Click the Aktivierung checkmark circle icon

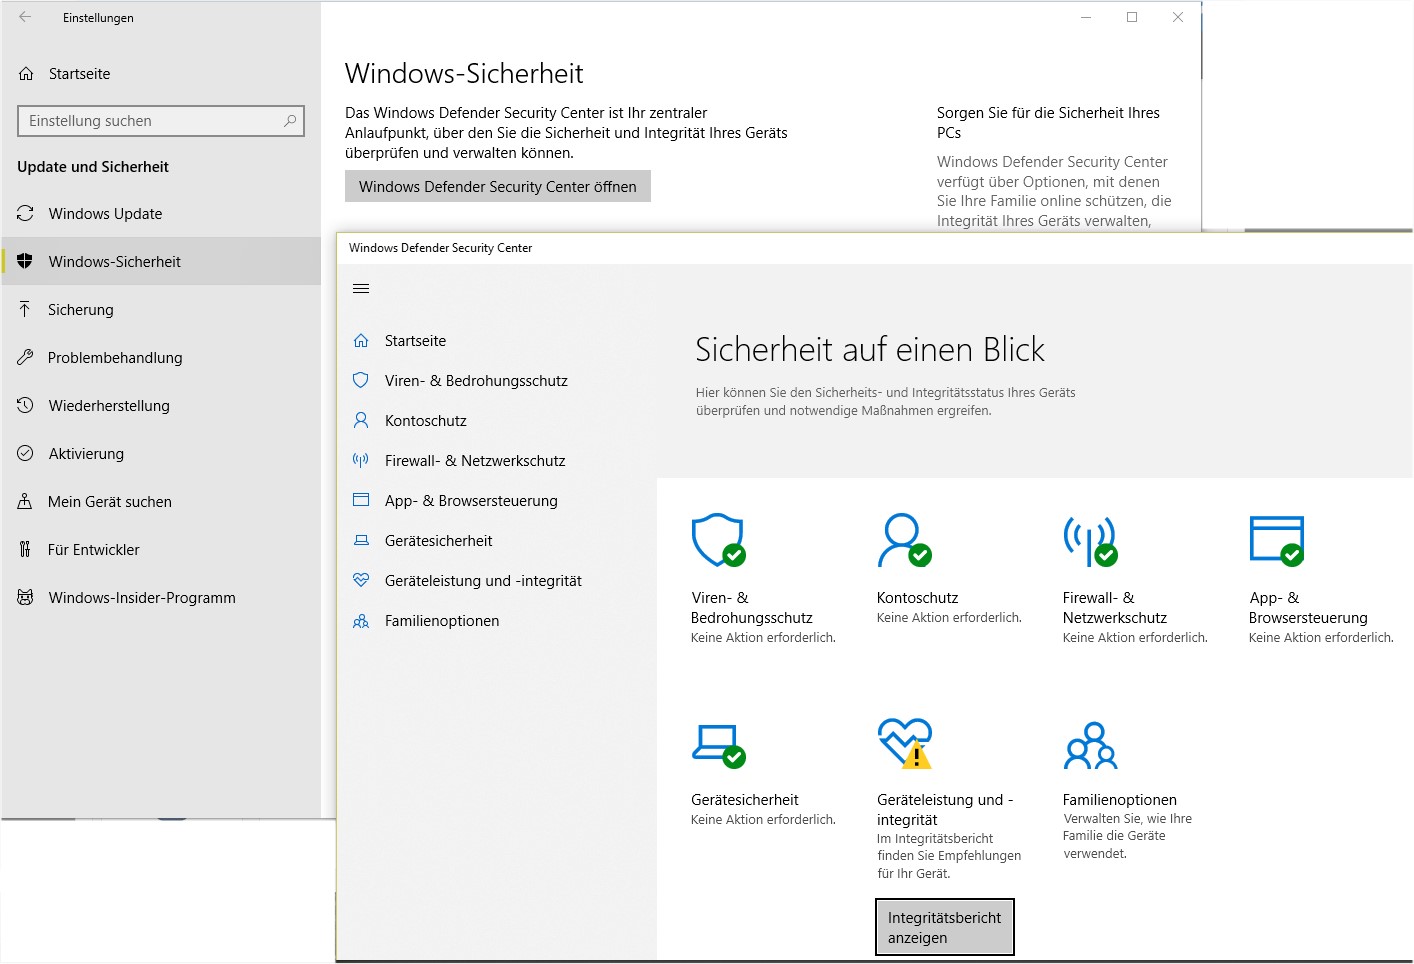click(26, 453)
